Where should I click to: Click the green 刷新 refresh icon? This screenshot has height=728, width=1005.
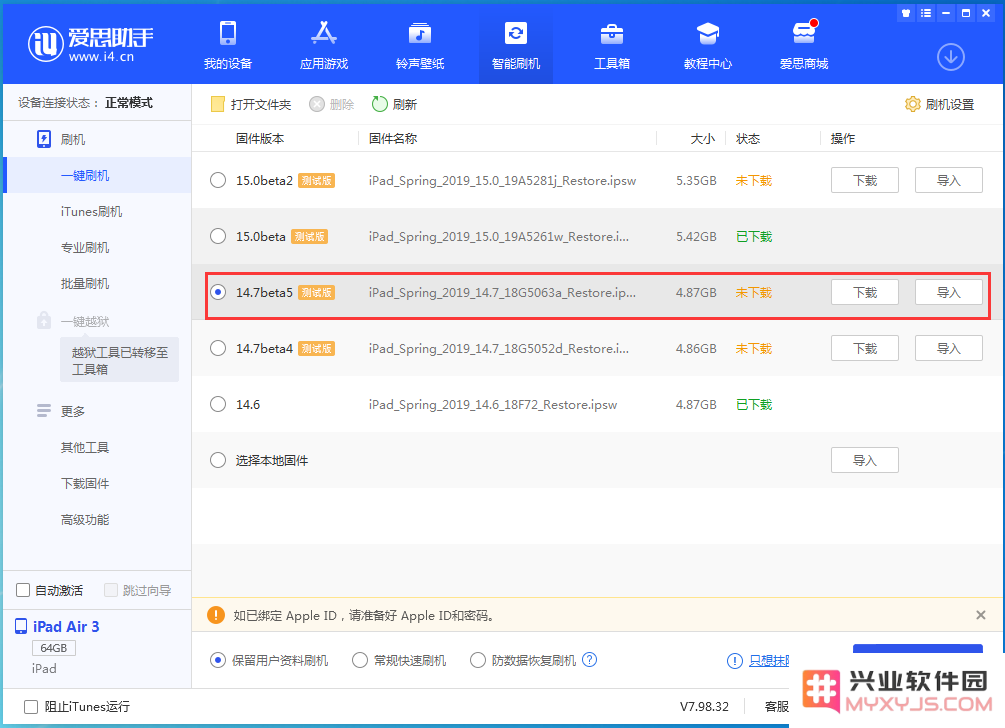click(x=379, y=104)
